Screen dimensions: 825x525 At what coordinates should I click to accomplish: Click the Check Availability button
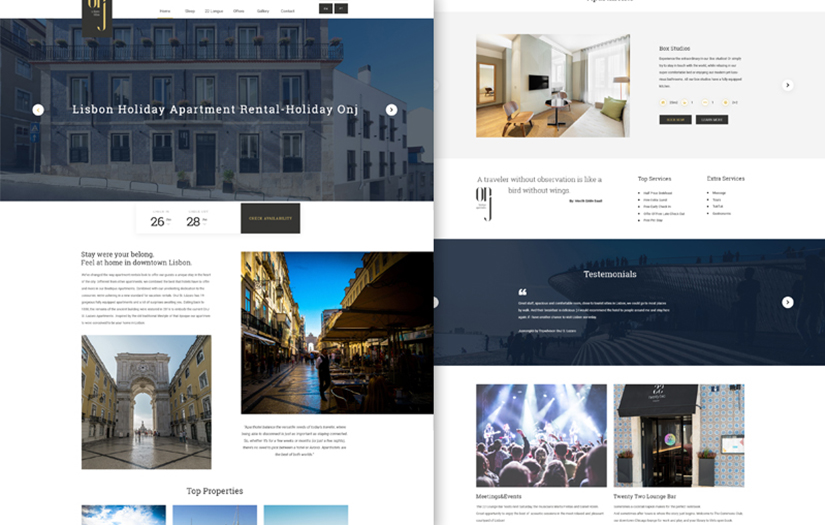[270, 218]
